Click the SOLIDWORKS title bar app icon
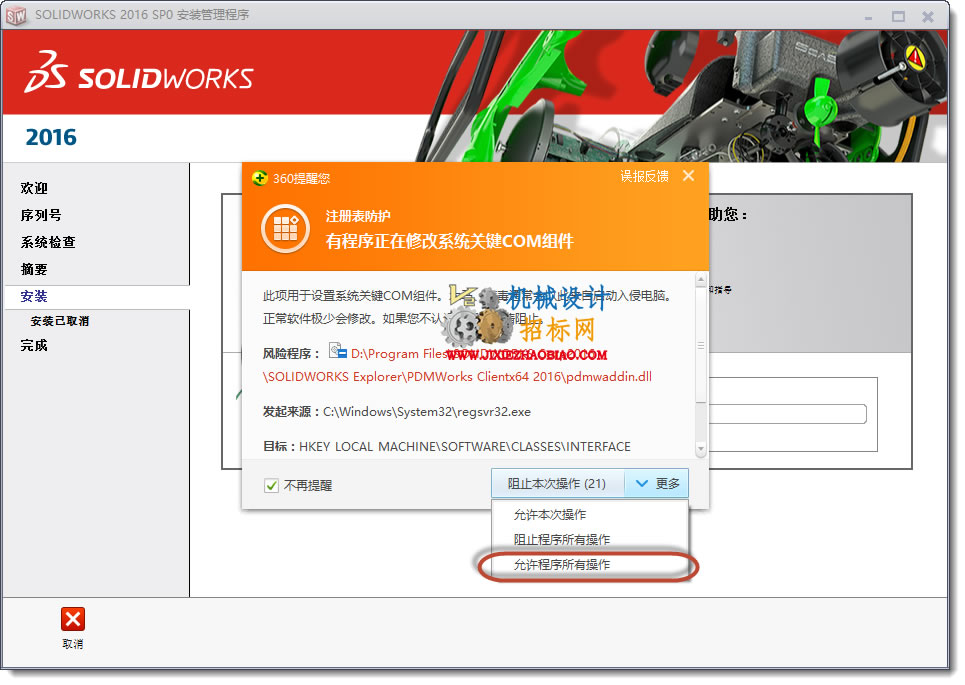Screen dimensions: 965x685 [x=17, y=15]
